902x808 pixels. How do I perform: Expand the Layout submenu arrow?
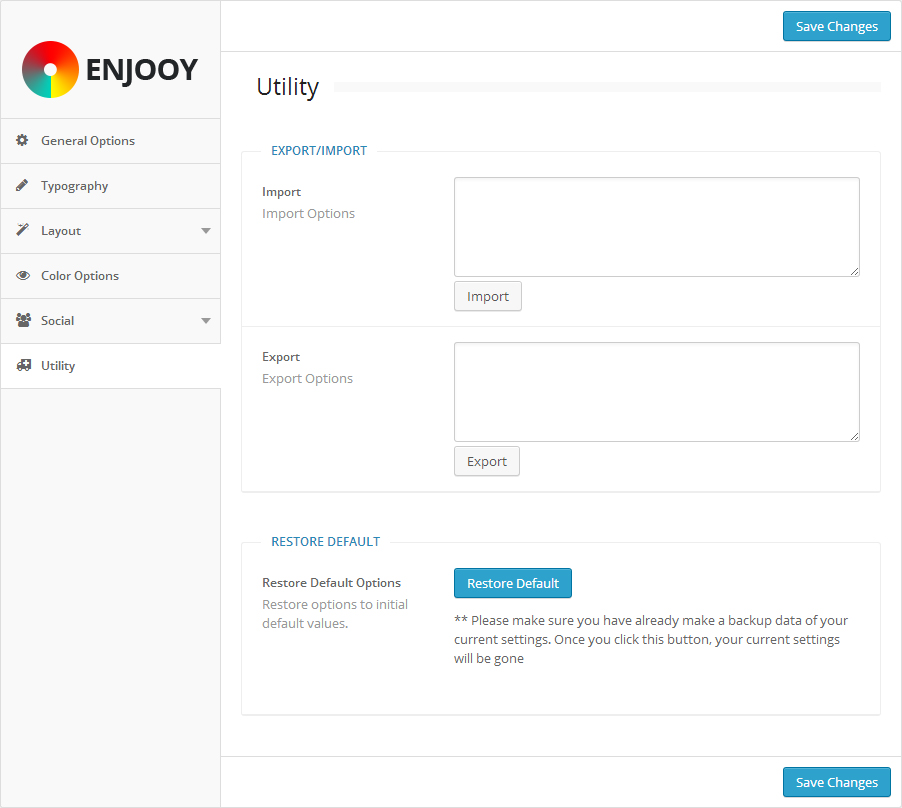click(x=206, y=231)
